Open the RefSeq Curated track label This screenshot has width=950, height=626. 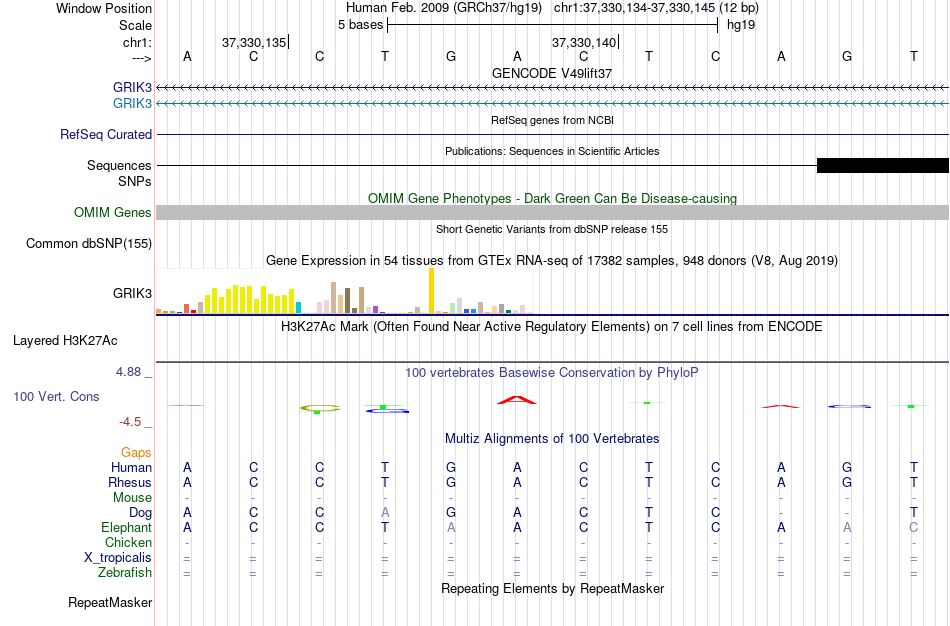tap(106, 135)
